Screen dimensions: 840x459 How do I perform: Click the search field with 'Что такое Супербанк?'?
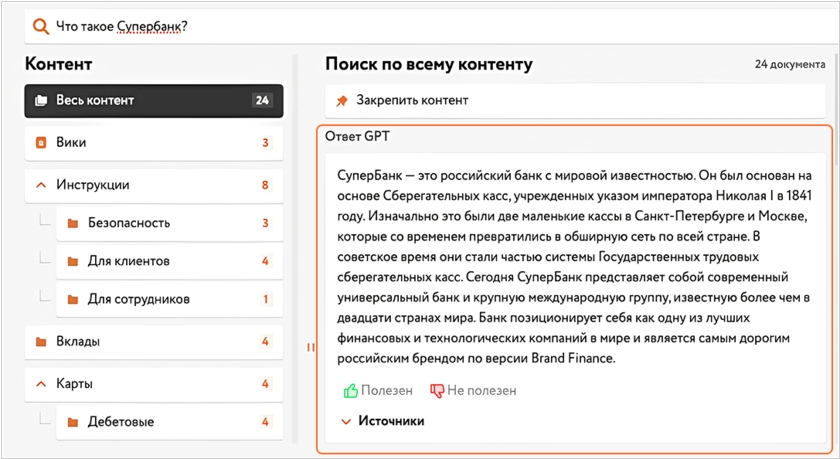[x=431, y=26]
